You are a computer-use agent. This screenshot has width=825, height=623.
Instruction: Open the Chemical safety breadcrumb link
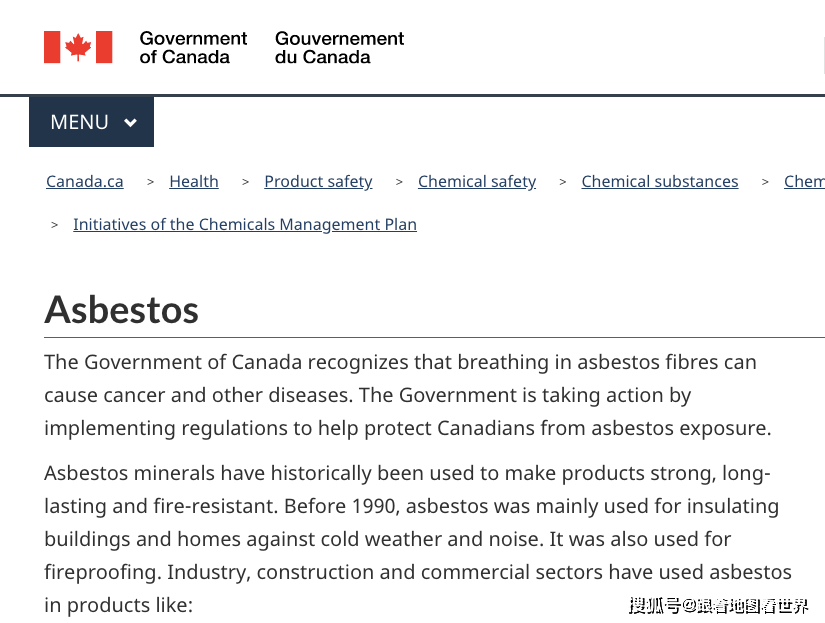tap(477, 181)
